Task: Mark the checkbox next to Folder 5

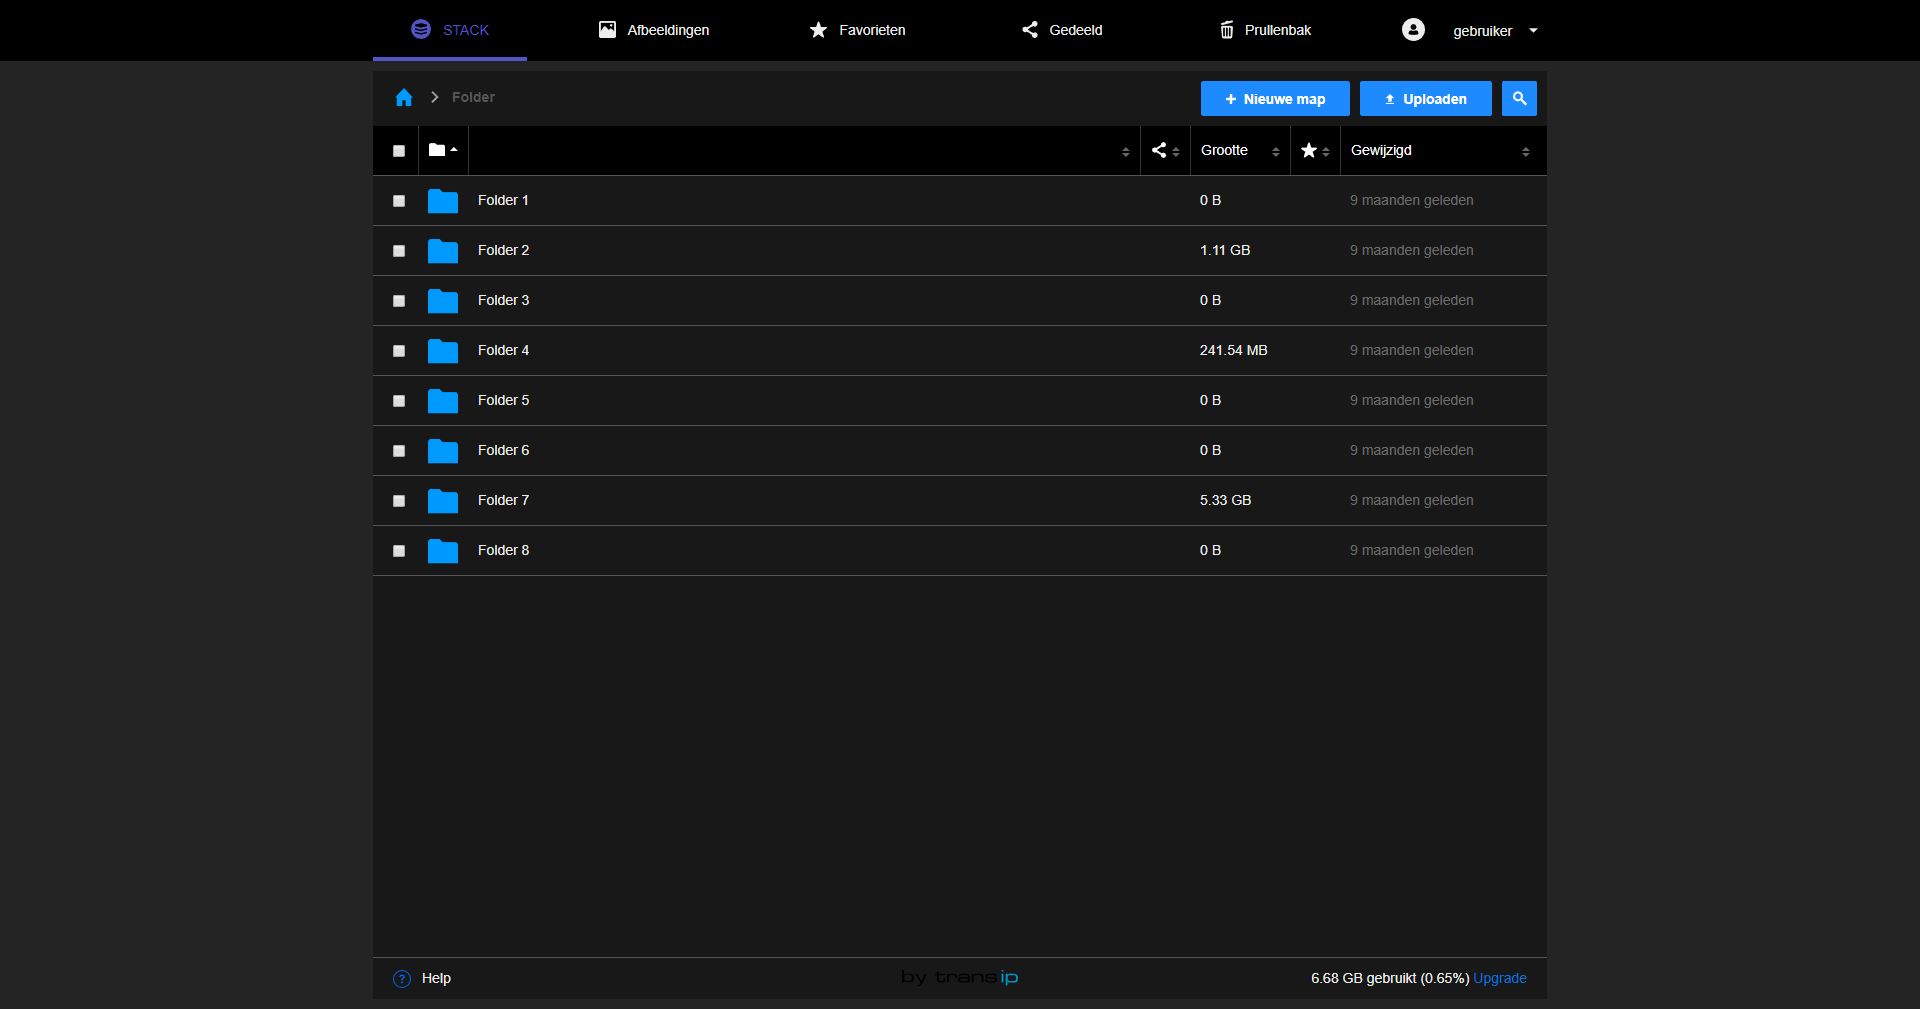Action: 398,401
